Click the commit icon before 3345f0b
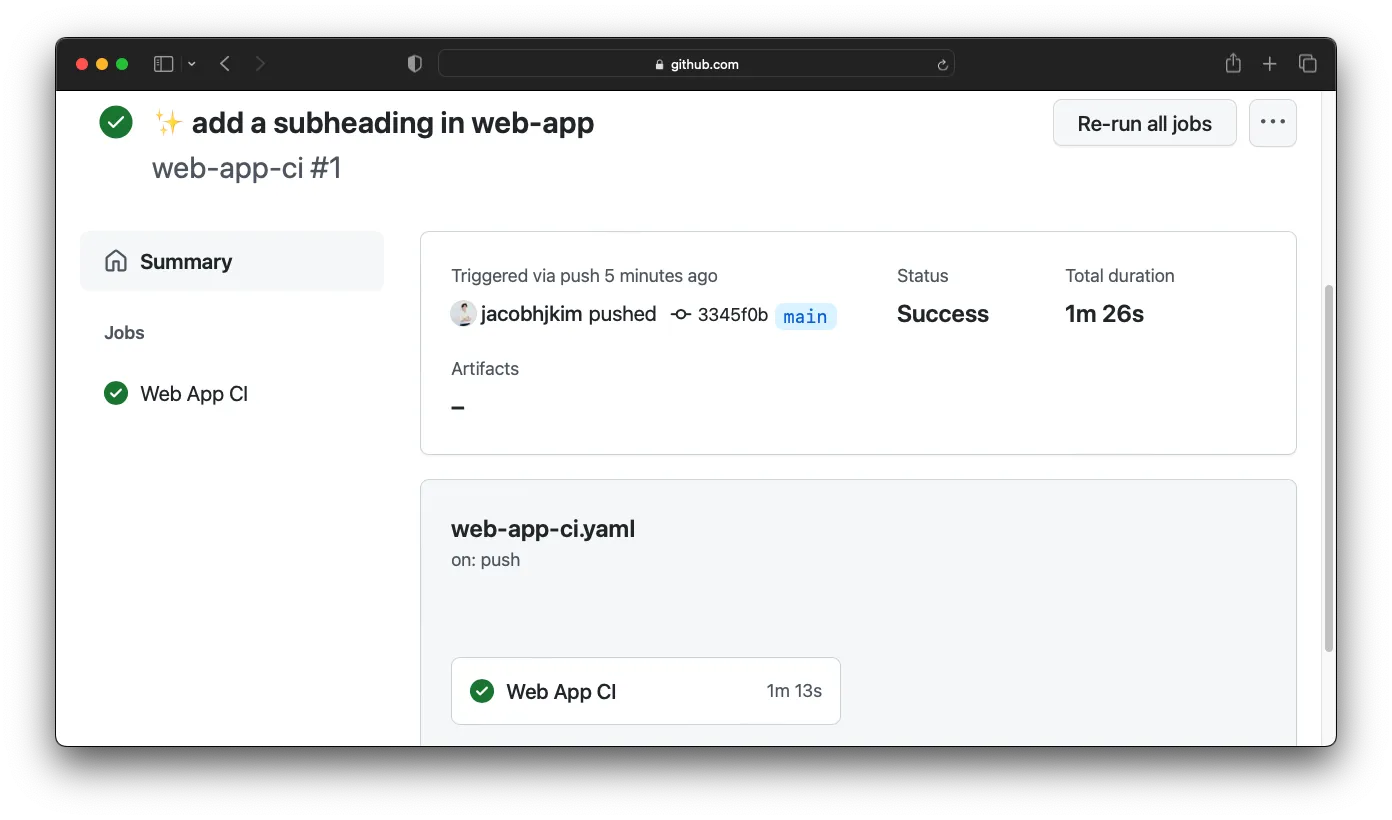1392x820 pixels. tap(680, 314)
